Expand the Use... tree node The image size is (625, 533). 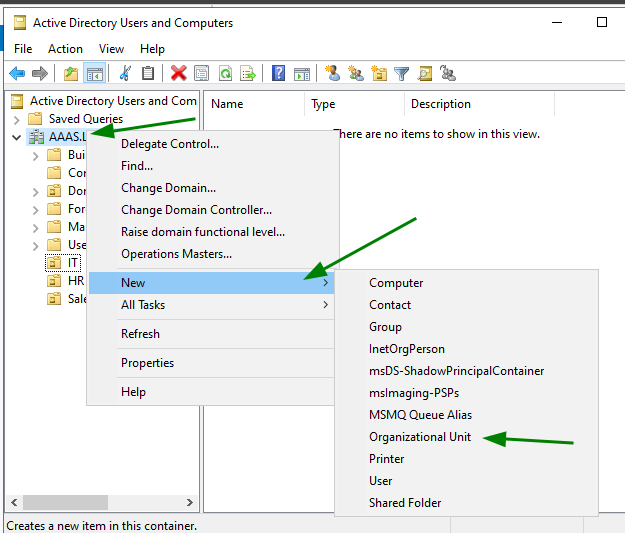[x=35, y=246]
